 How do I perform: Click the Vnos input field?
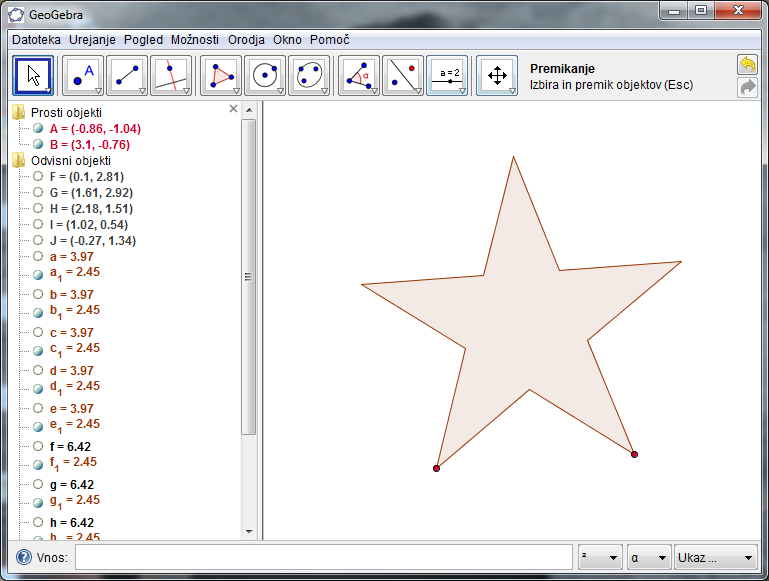[323, 557]
